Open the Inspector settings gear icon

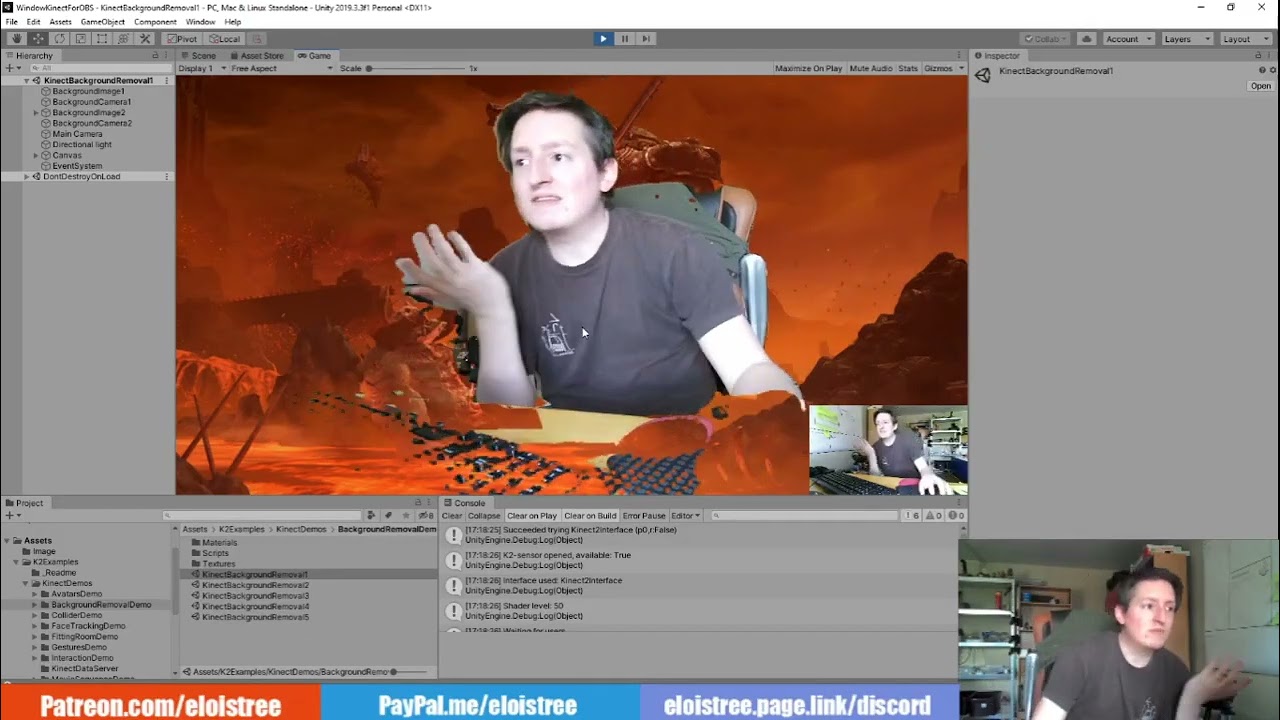(1272, 70)
